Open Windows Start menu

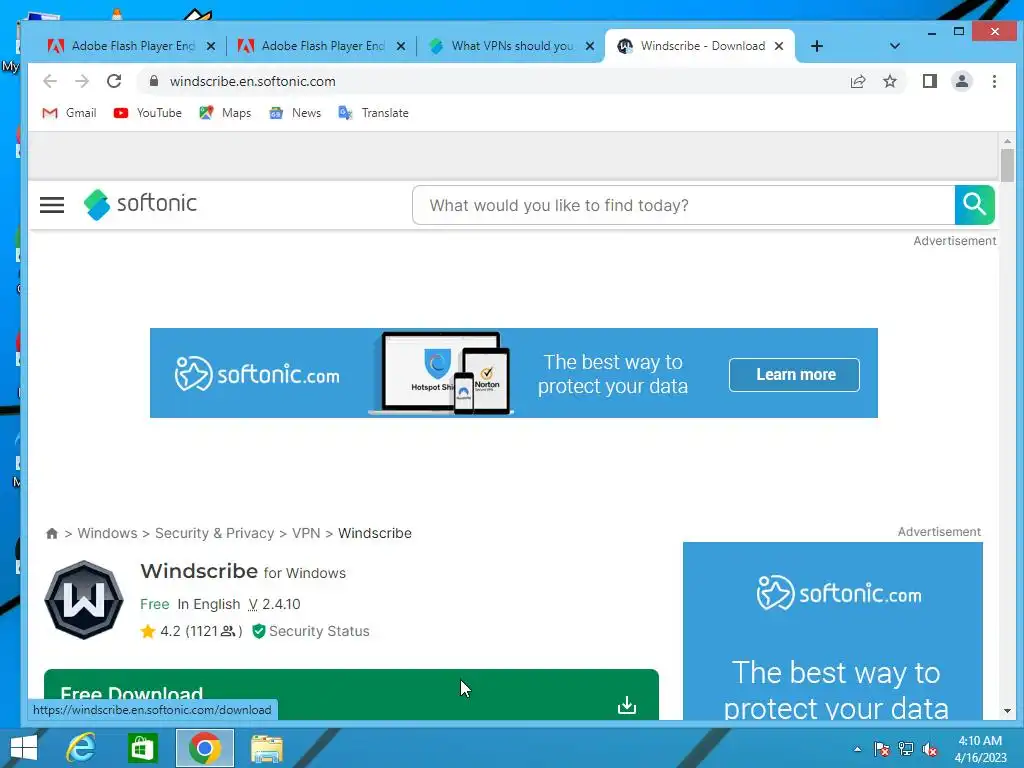click(24, 748)
